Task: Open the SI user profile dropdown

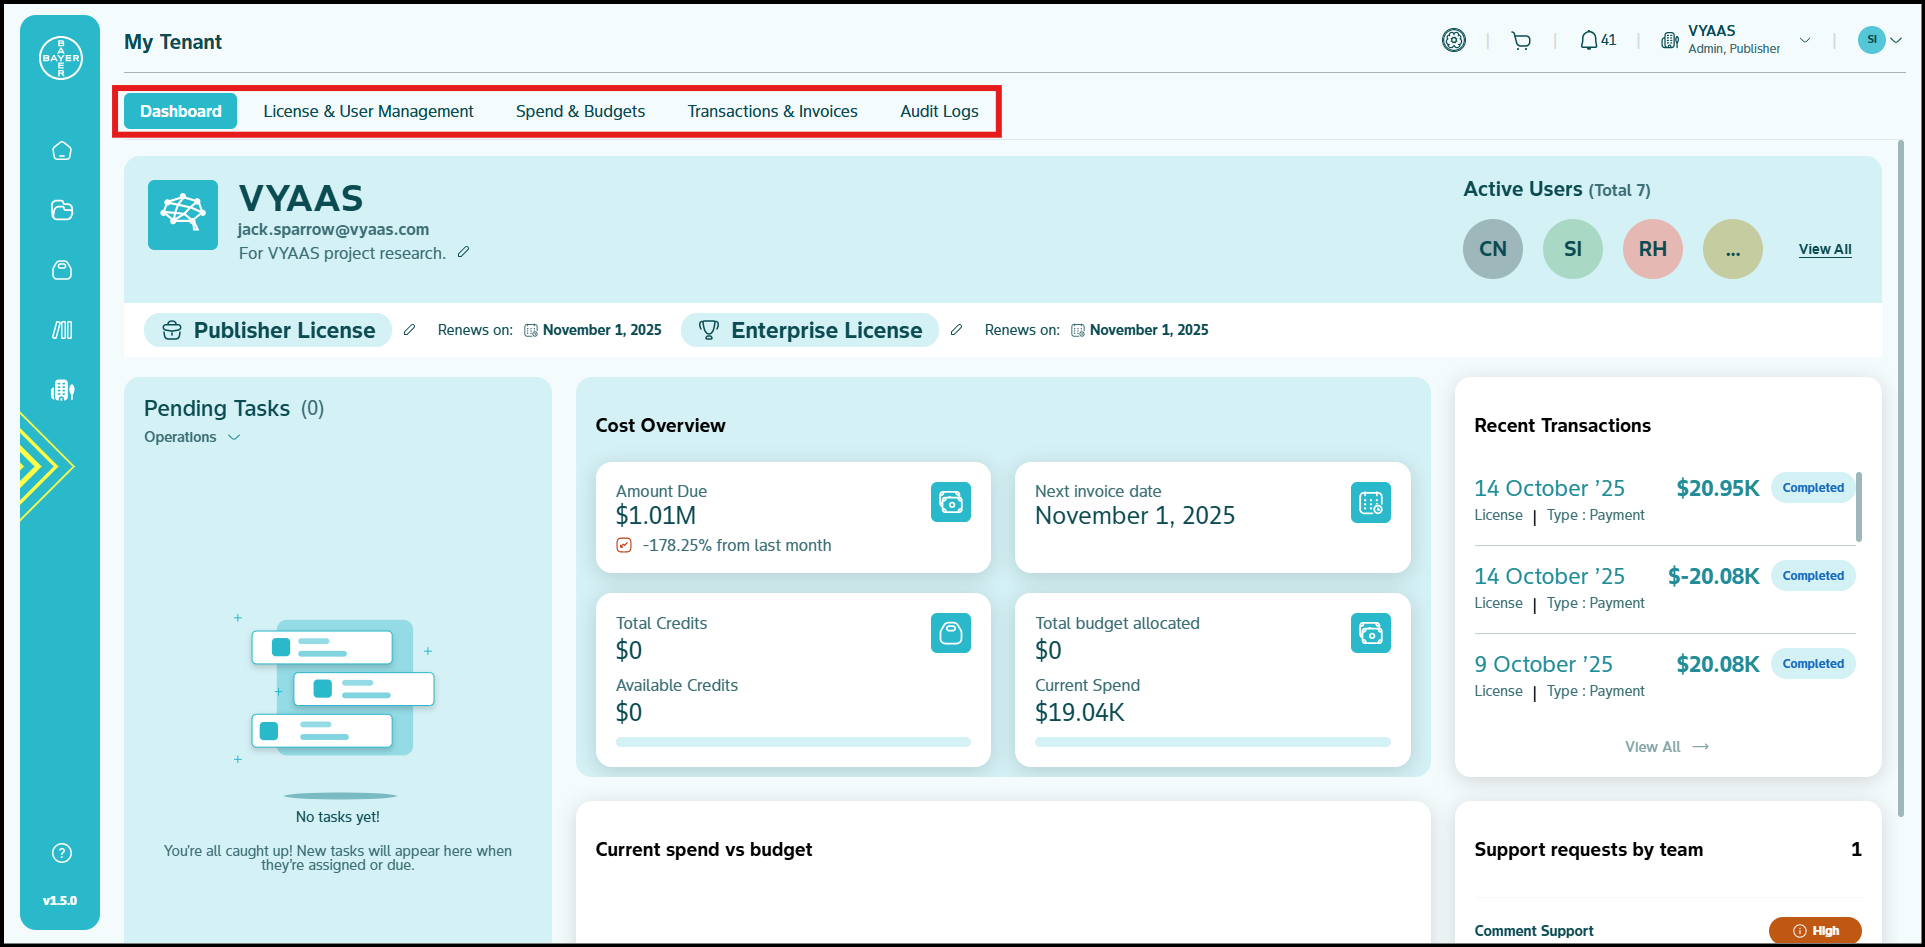Action: (x=1879, y=40)
